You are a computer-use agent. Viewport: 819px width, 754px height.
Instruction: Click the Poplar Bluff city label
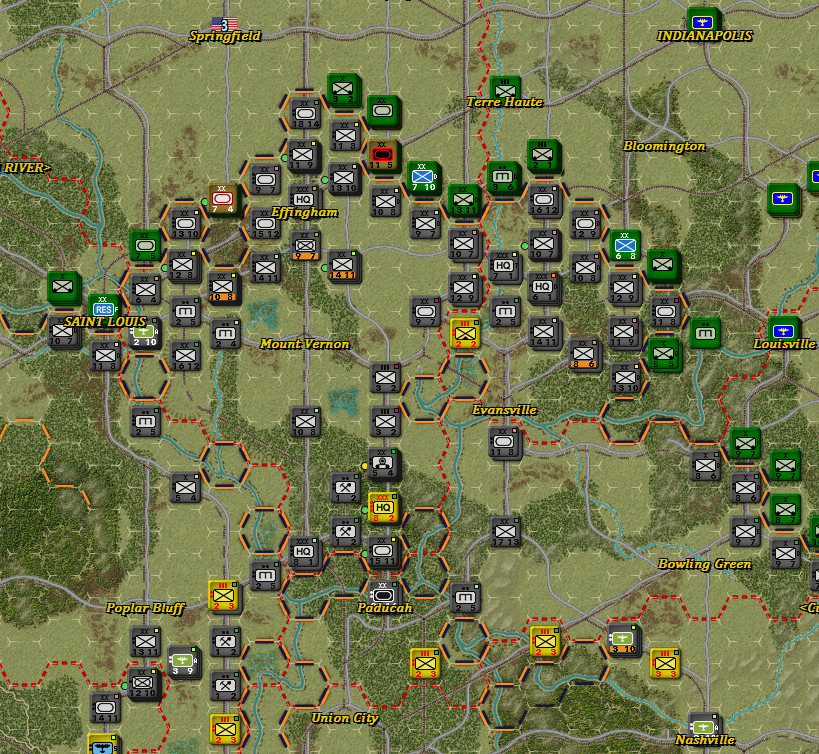(x=145, y=608)
